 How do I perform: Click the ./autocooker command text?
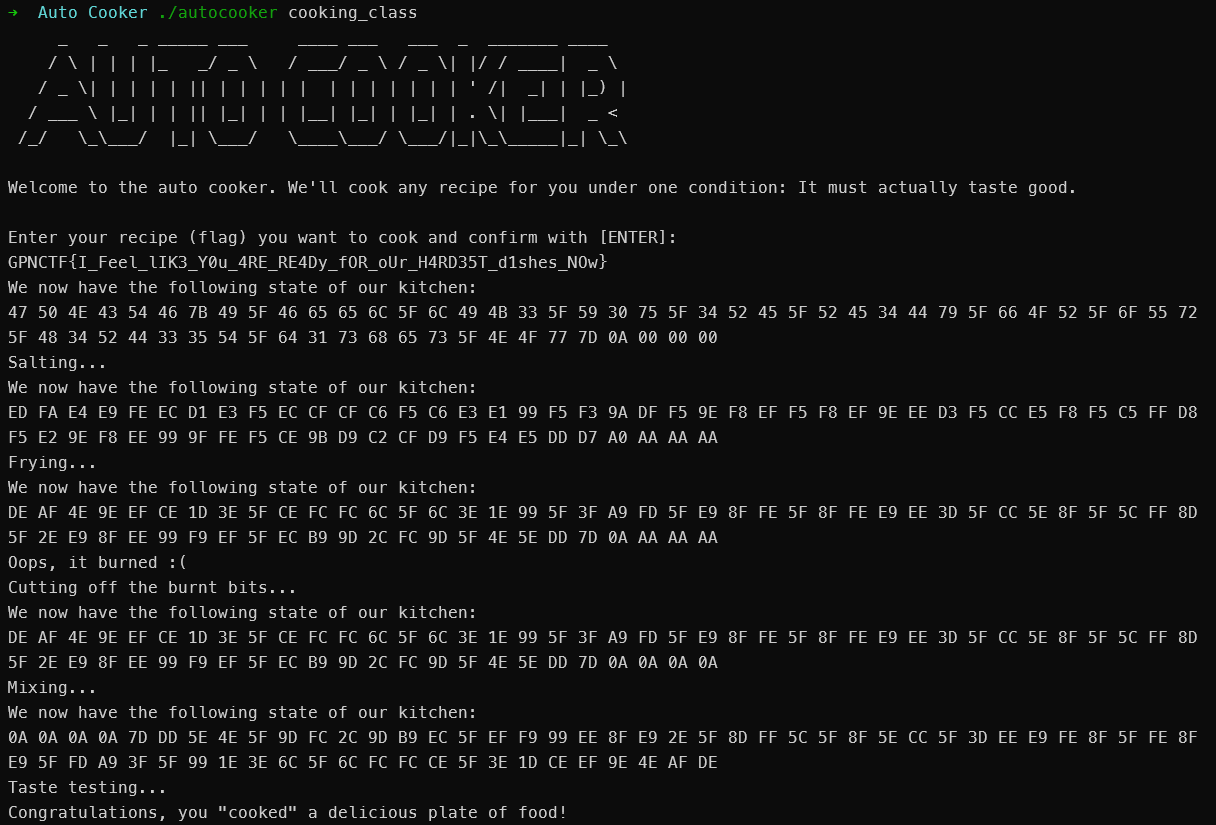click(x=218, y=13)
